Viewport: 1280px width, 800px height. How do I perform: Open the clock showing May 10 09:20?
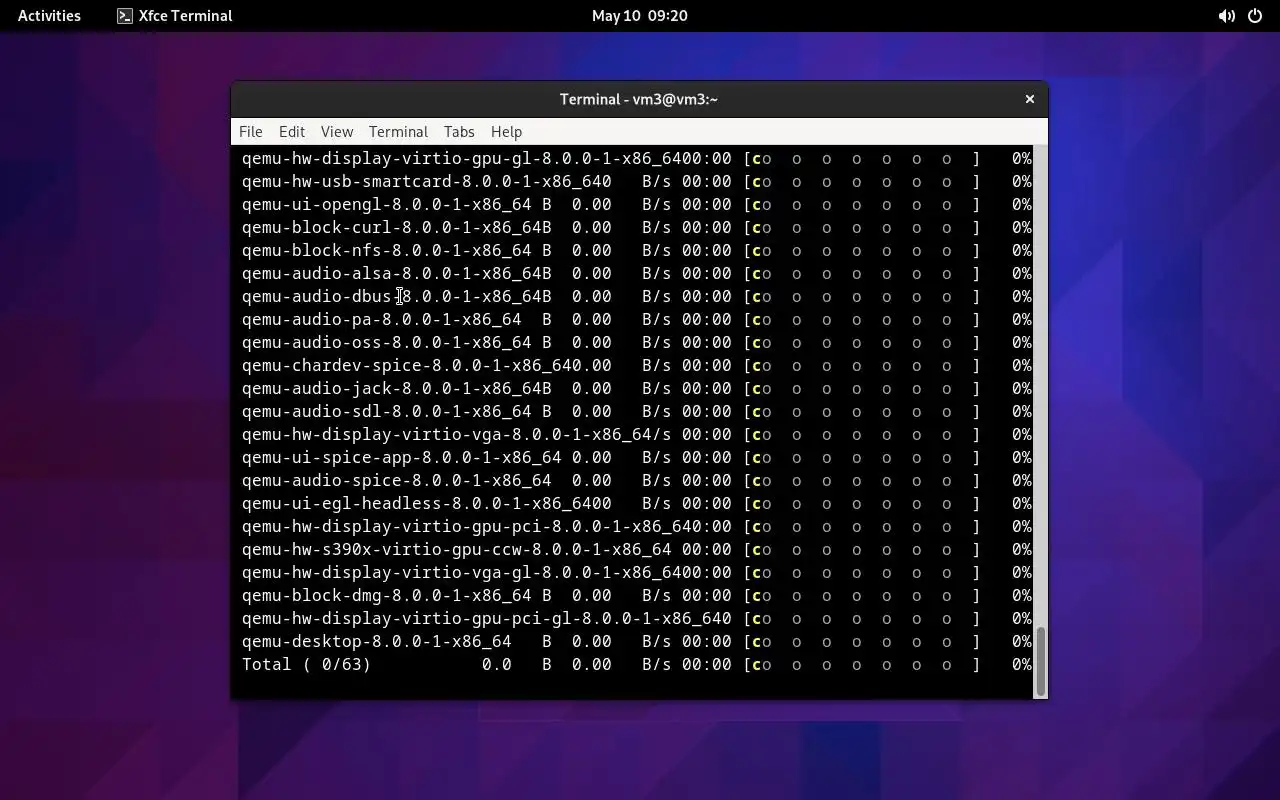pyautogui.click(x=639, y=16)
